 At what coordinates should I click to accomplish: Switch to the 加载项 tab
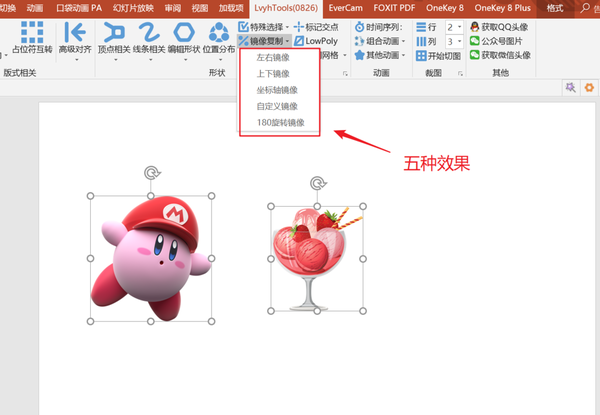[x=231, y=8]
